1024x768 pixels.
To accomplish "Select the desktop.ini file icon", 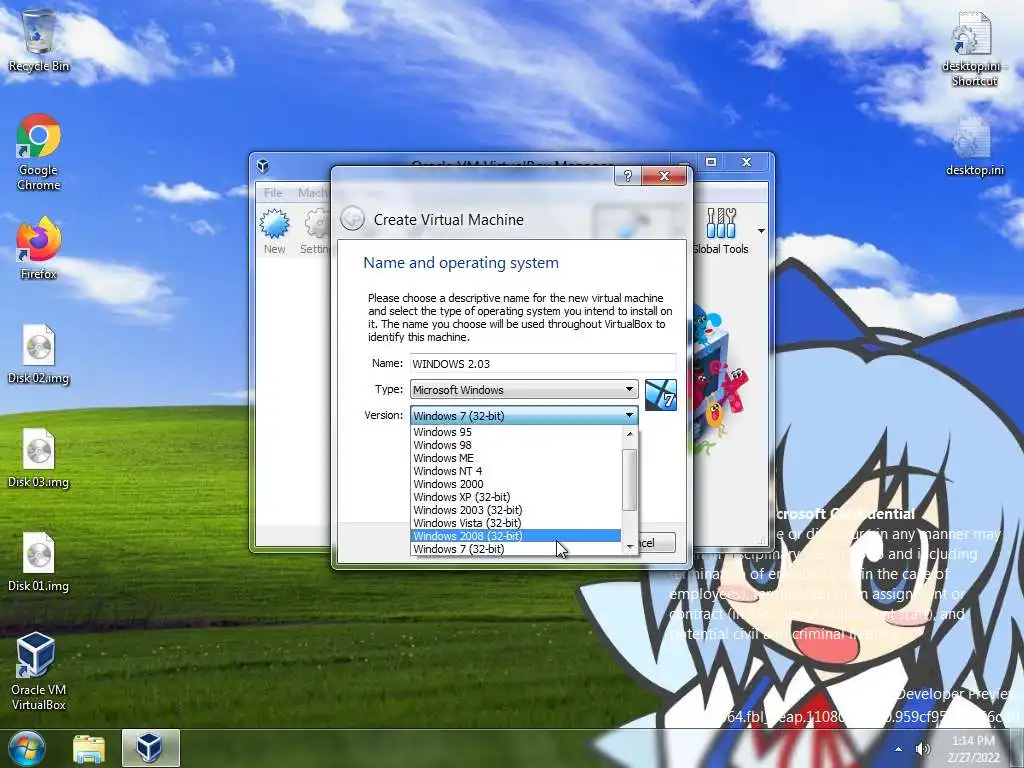I will (x=974, y=147).
